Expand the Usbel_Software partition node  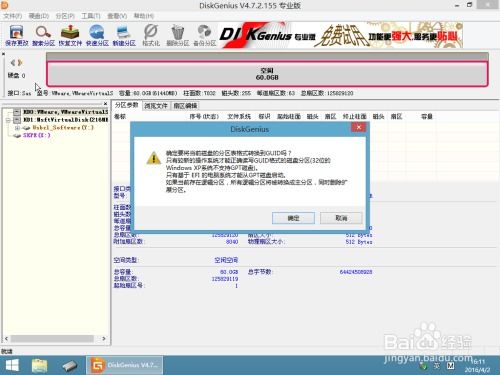[x=17, y=128]
